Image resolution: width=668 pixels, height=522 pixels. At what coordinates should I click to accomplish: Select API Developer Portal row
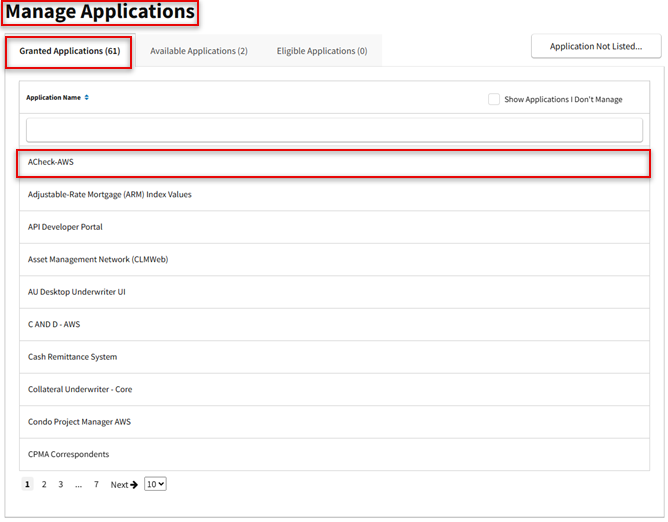334,227
